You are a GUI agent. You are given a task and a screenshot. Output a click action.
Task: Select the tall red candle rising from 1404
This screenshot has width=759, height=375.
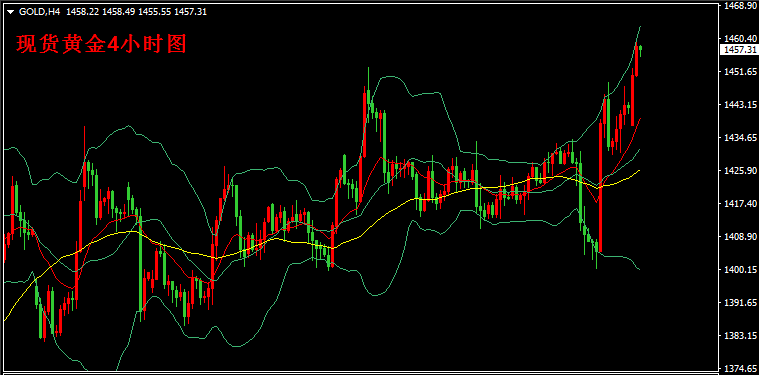(x=600, y=186)
